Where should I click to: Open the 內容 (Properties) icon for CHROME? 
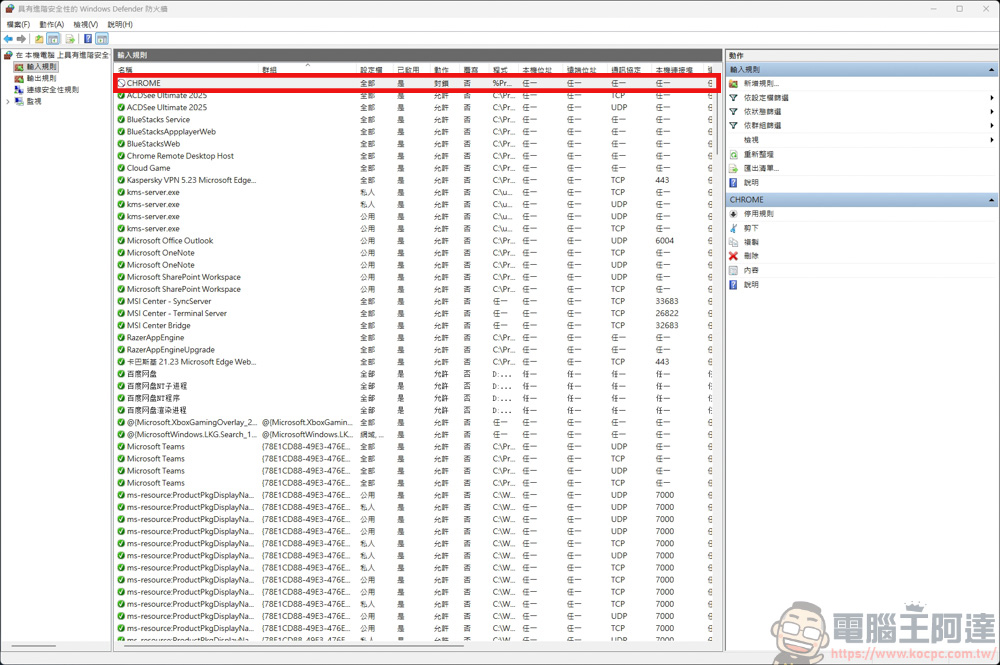(x=735, y=270)
